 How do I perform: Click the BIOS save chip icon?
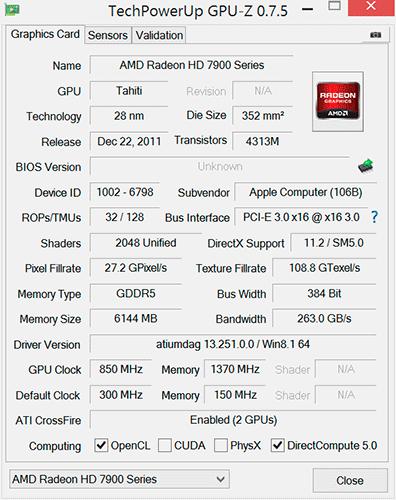[x=365, y=166]
